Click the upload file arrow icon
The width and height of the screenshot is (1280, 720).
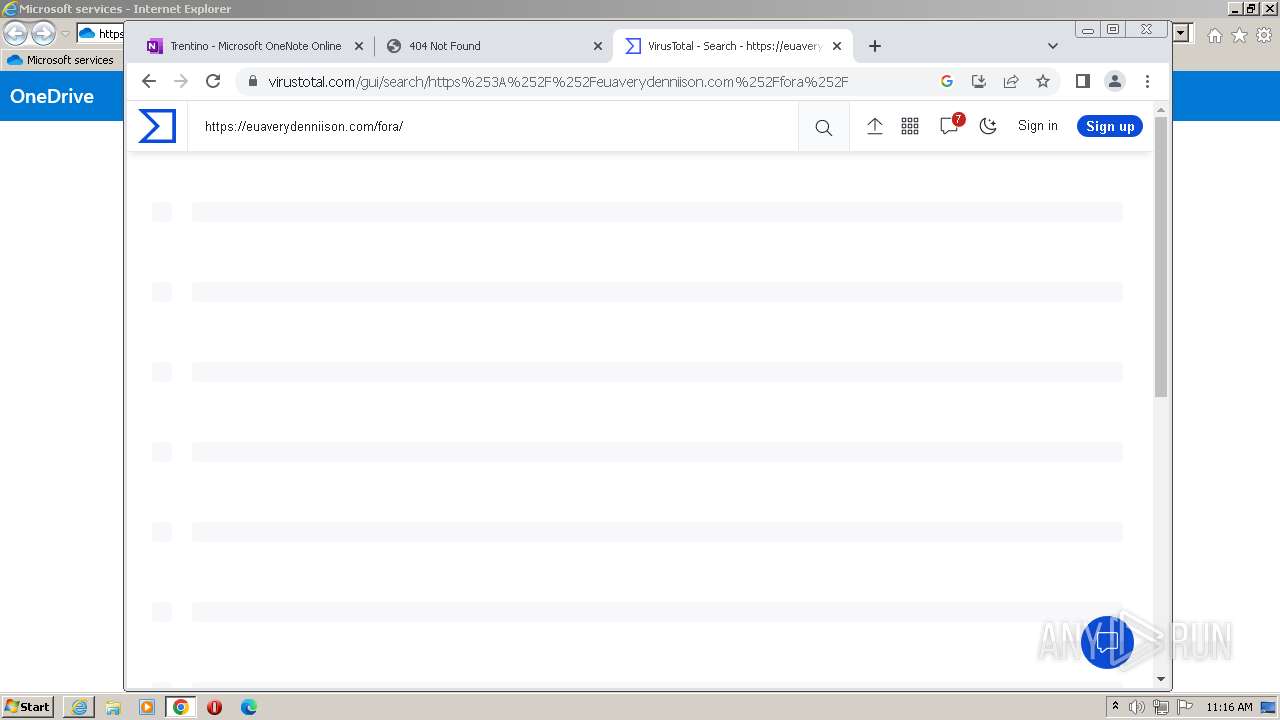[x=874, y=126]
